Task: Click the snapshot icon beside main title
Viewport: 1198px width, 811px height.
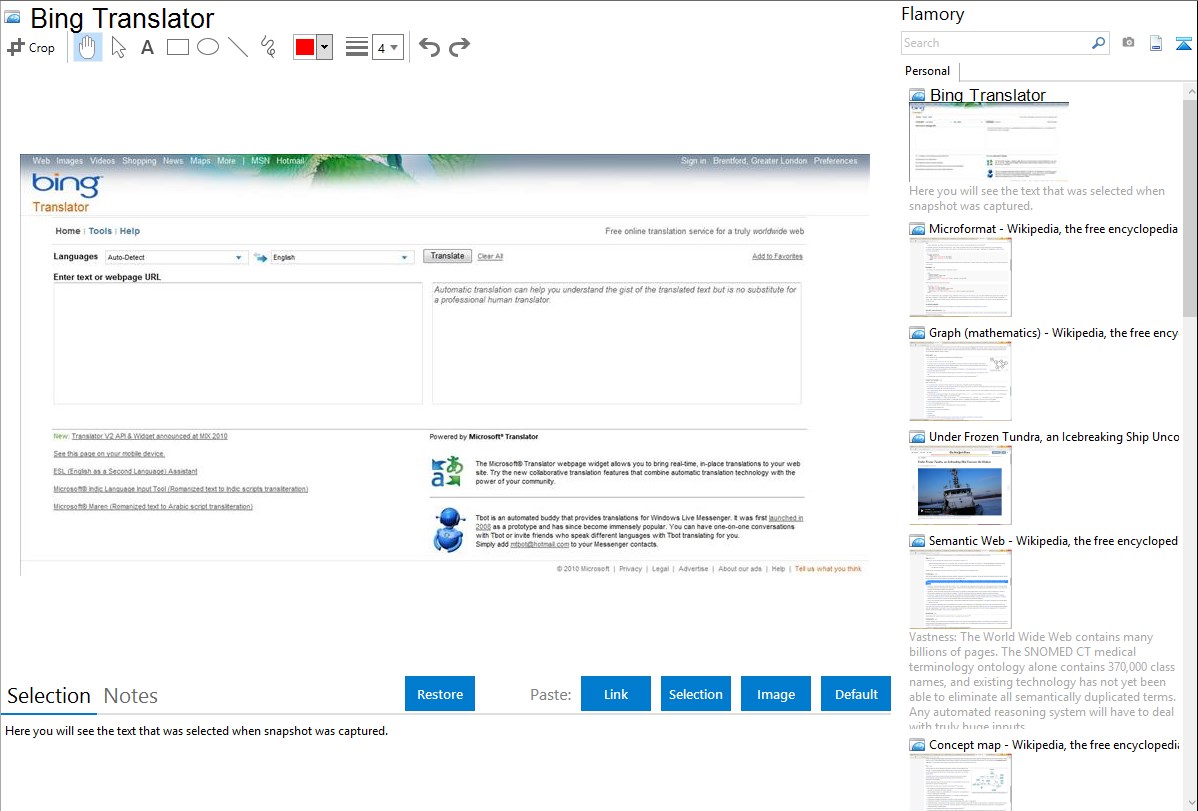Action: pos(12,18)
